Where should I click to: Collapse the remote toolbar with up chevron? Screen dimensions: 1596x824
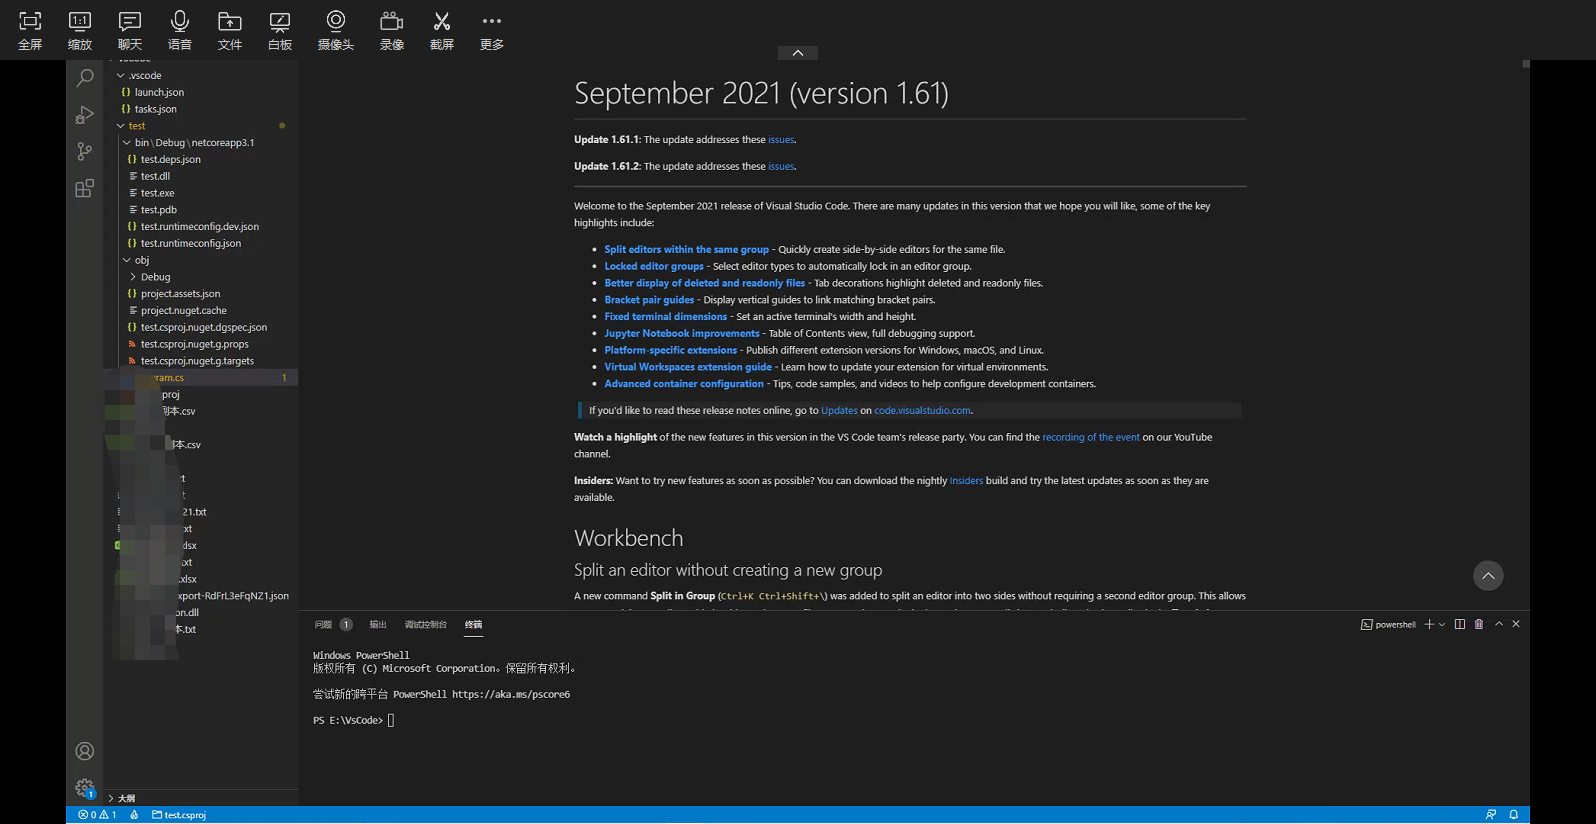[x=798, y=53]
